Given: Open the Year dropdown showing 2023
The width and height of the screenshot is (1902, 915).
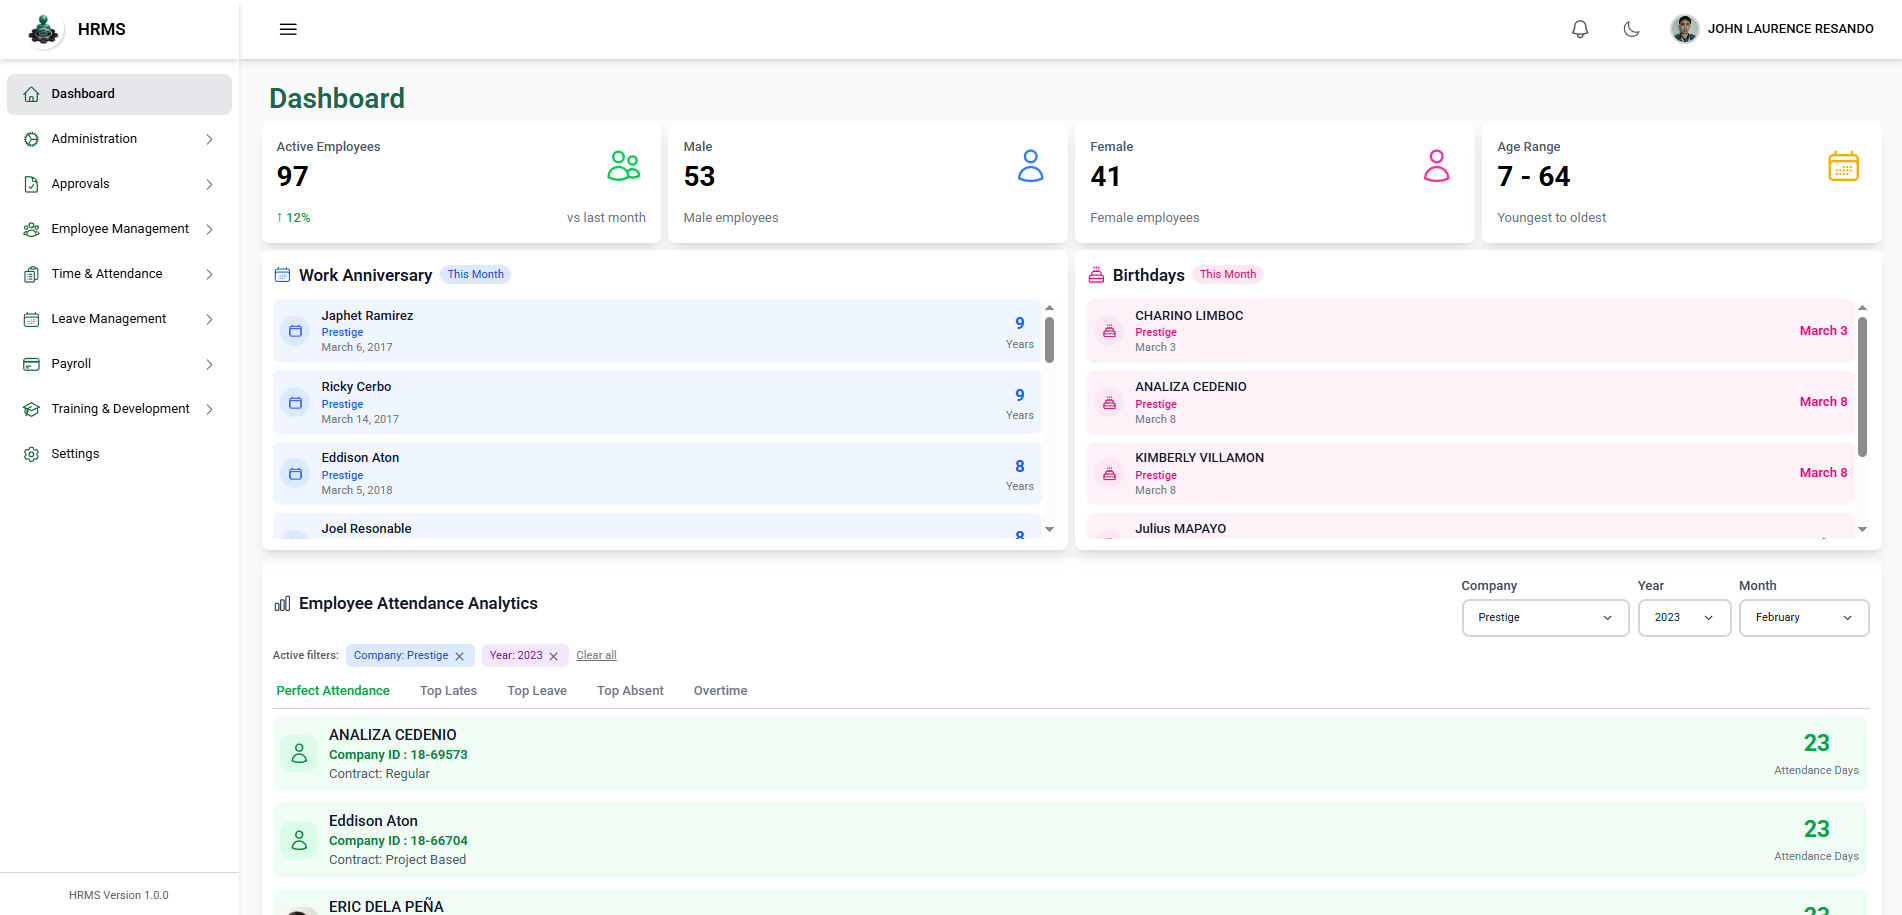Looking at the screenshot, I should pyautogui.click(x=1684, y=618).
